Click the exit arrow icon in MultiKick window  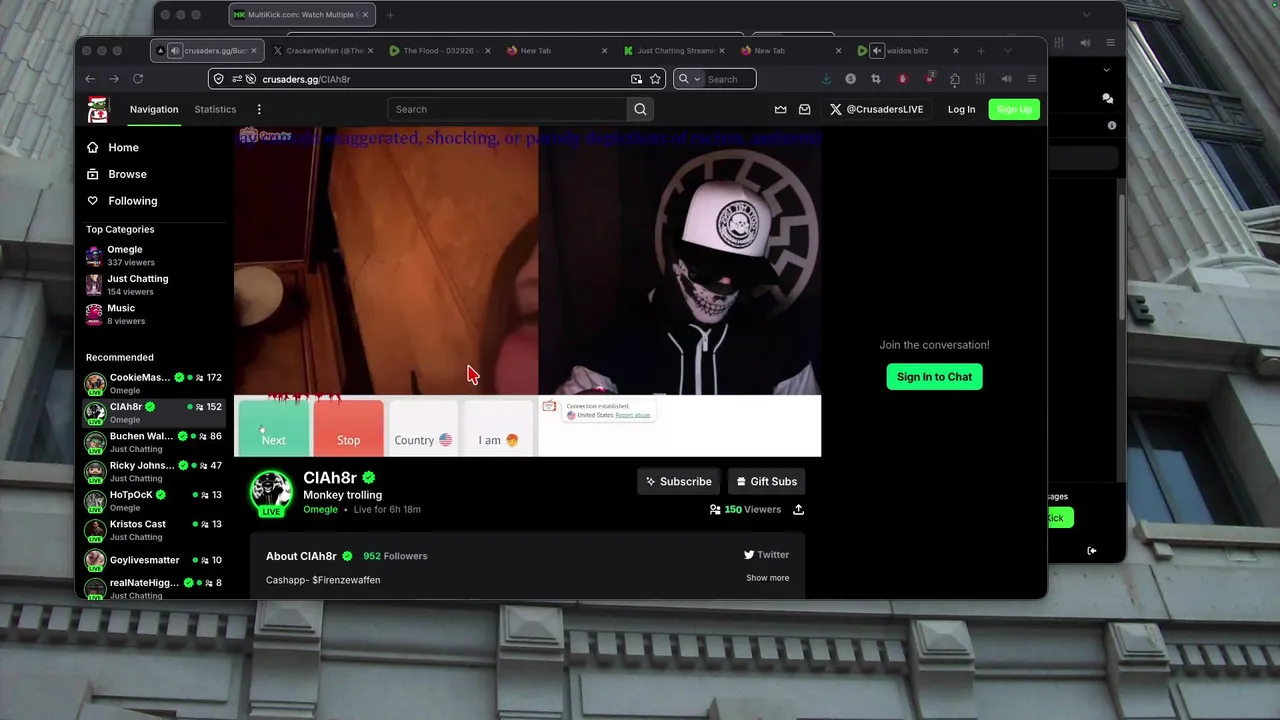1091,550
